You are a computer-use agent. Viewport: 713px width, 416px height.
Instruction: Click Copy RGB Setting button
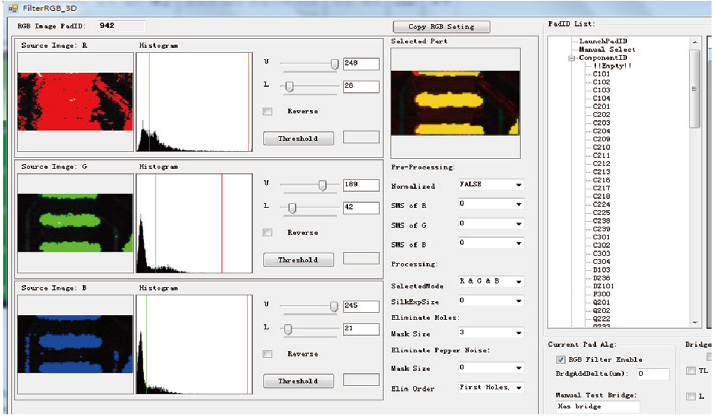(x=440, y=26)
